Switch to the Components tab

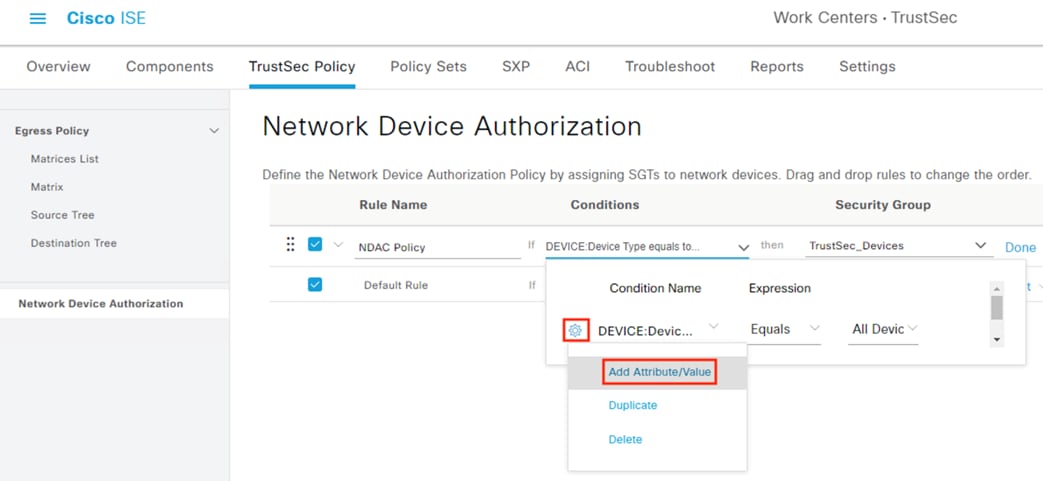(x=170, y=67)
